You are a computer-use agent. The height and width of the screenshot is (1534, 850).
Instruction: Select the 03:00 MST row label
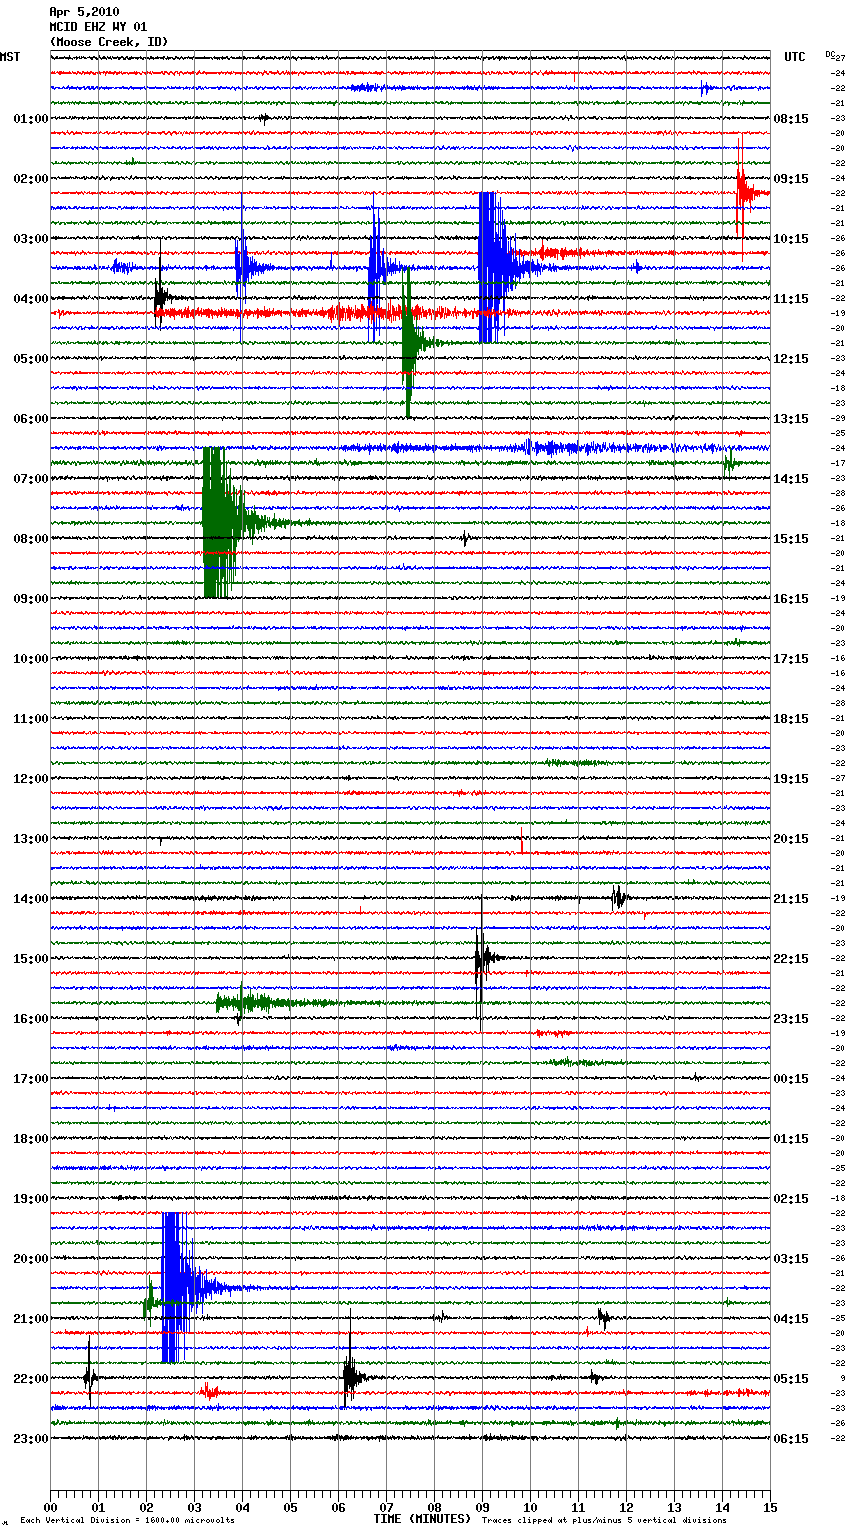coord(30,239)
